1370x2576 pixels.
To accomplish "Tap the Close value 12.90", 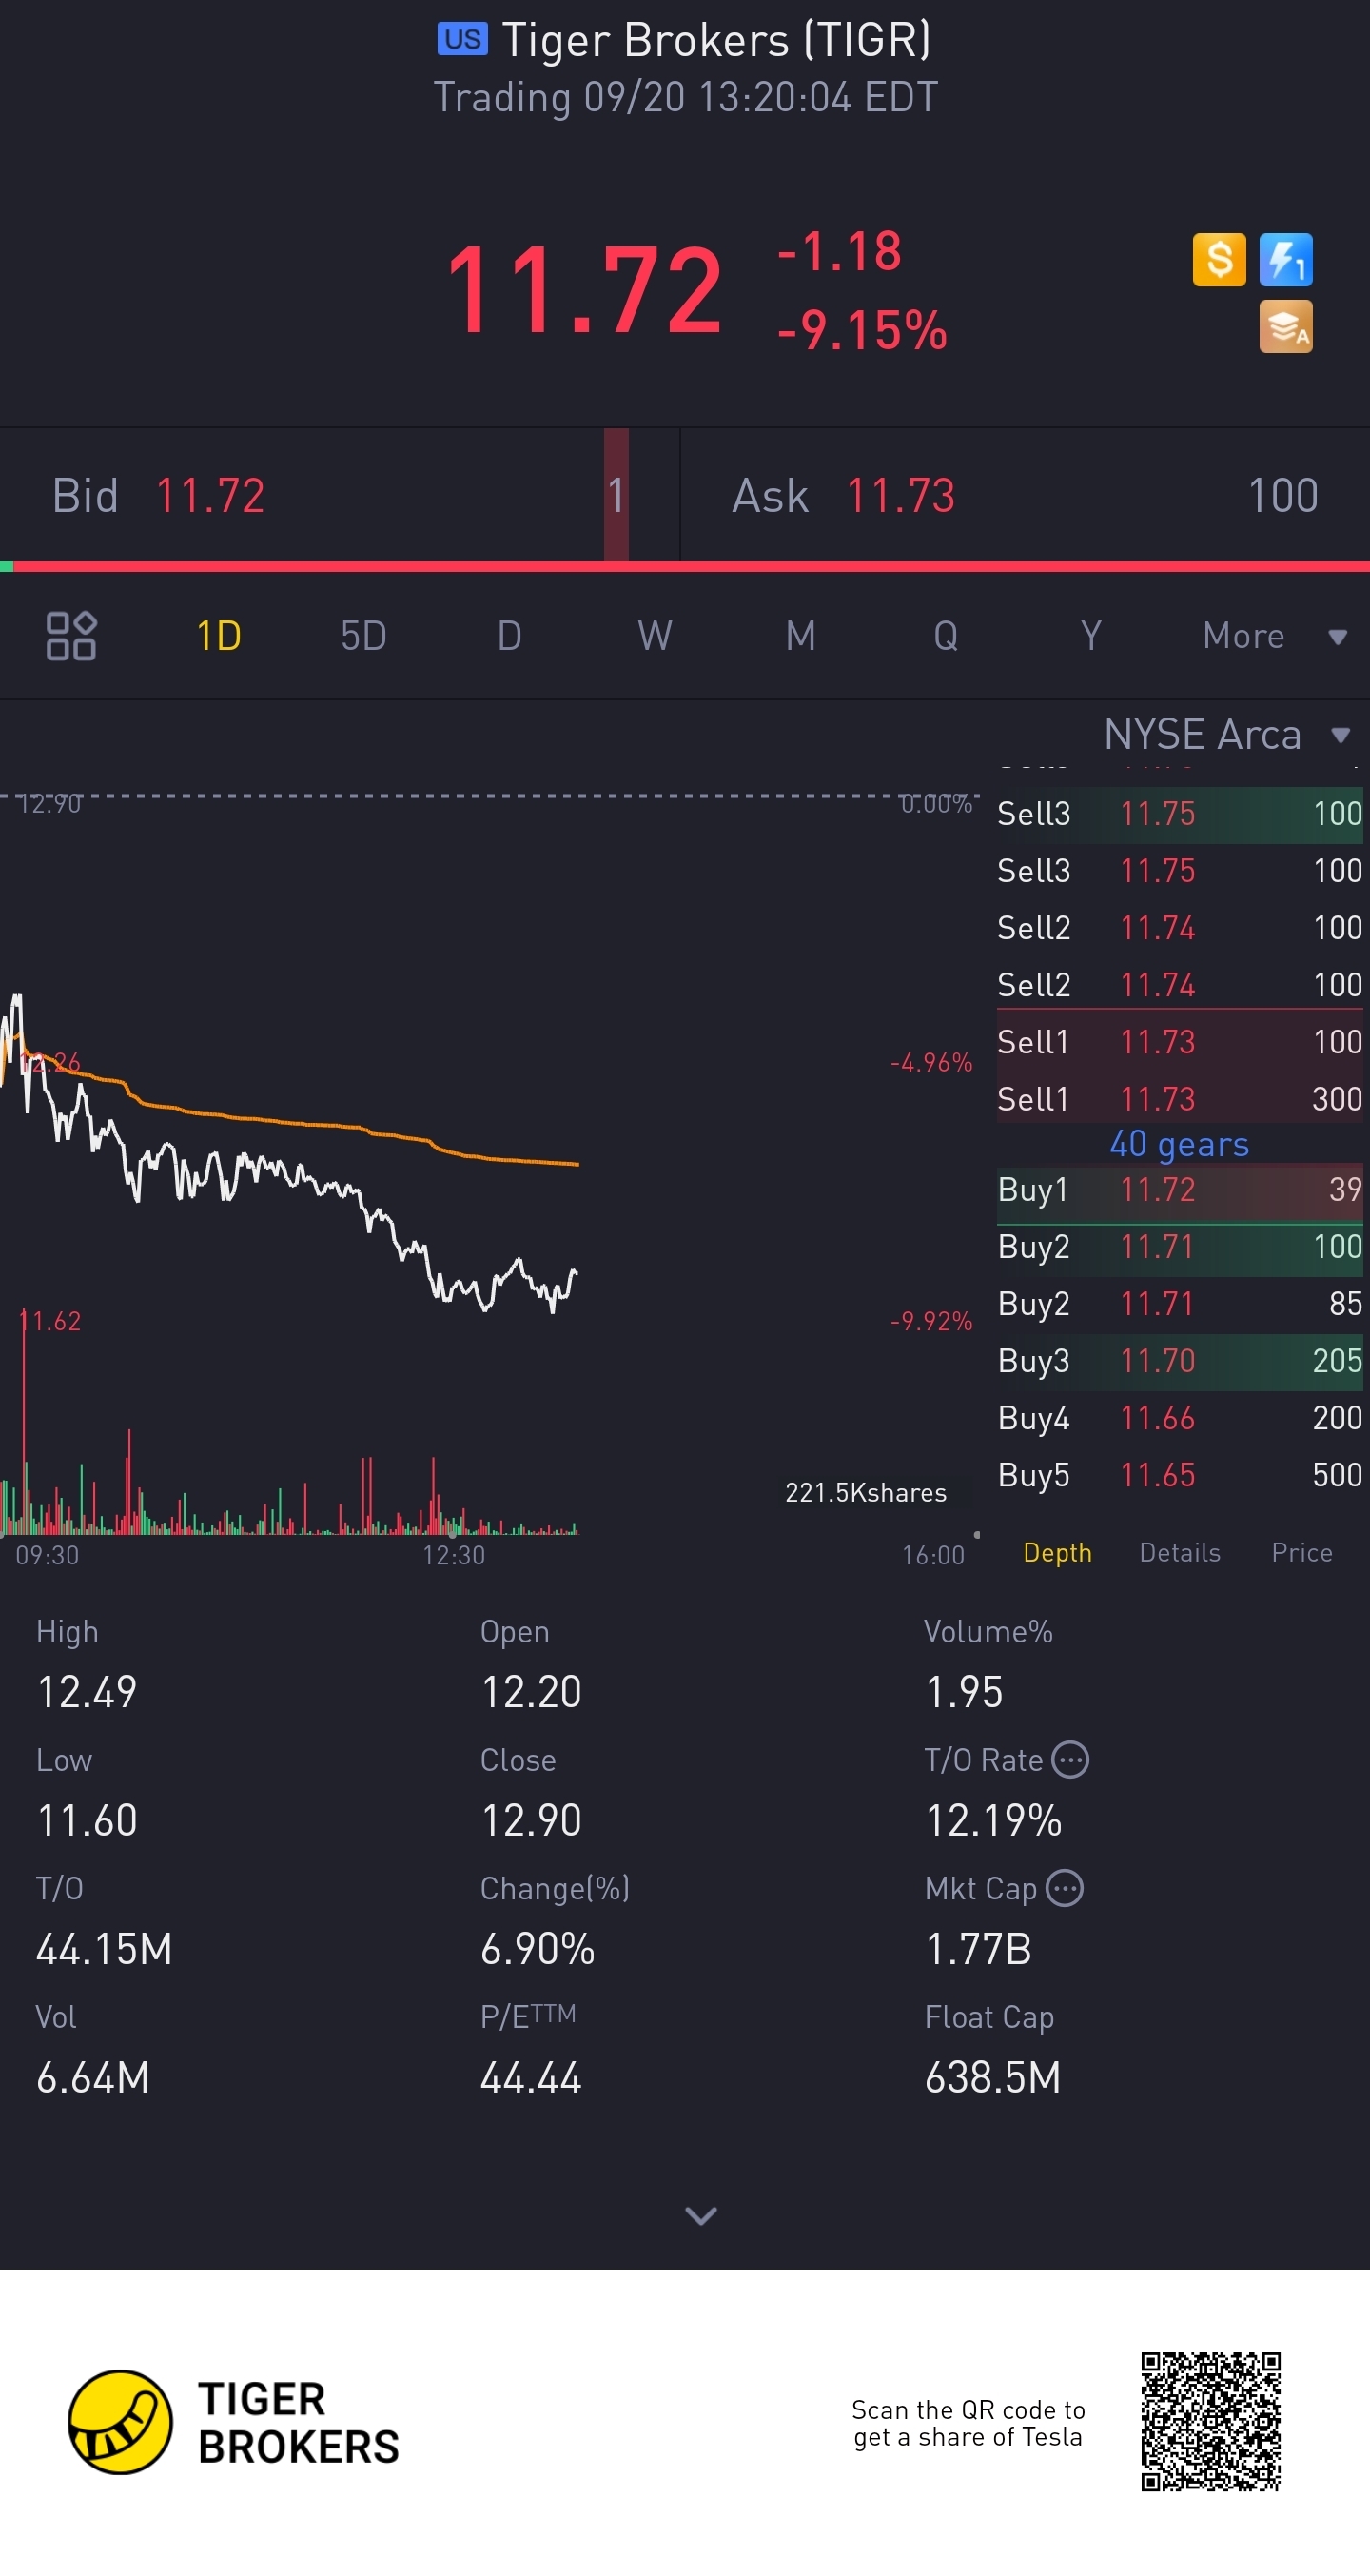I will coord(531,1820).
